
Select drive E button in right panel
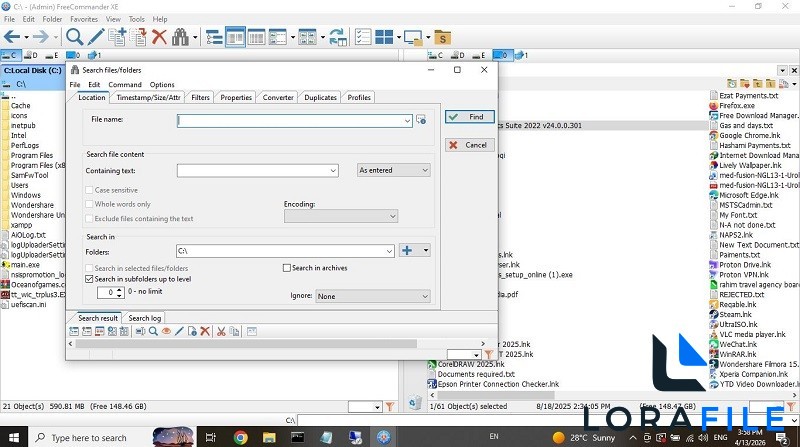tap(478, 55)
